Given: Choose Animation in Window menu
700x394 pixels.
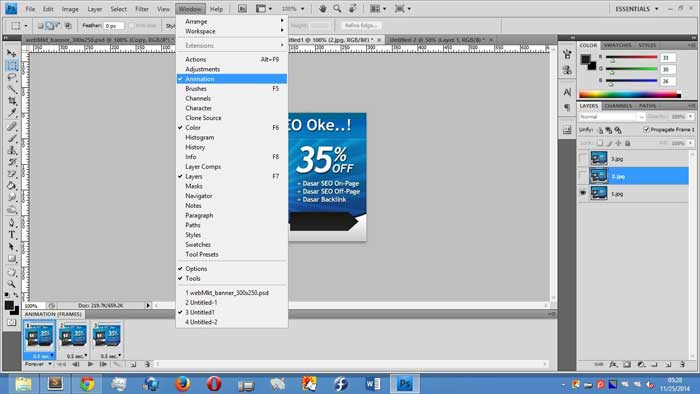Looking at the screenshot, I should [x=232, y=79].
